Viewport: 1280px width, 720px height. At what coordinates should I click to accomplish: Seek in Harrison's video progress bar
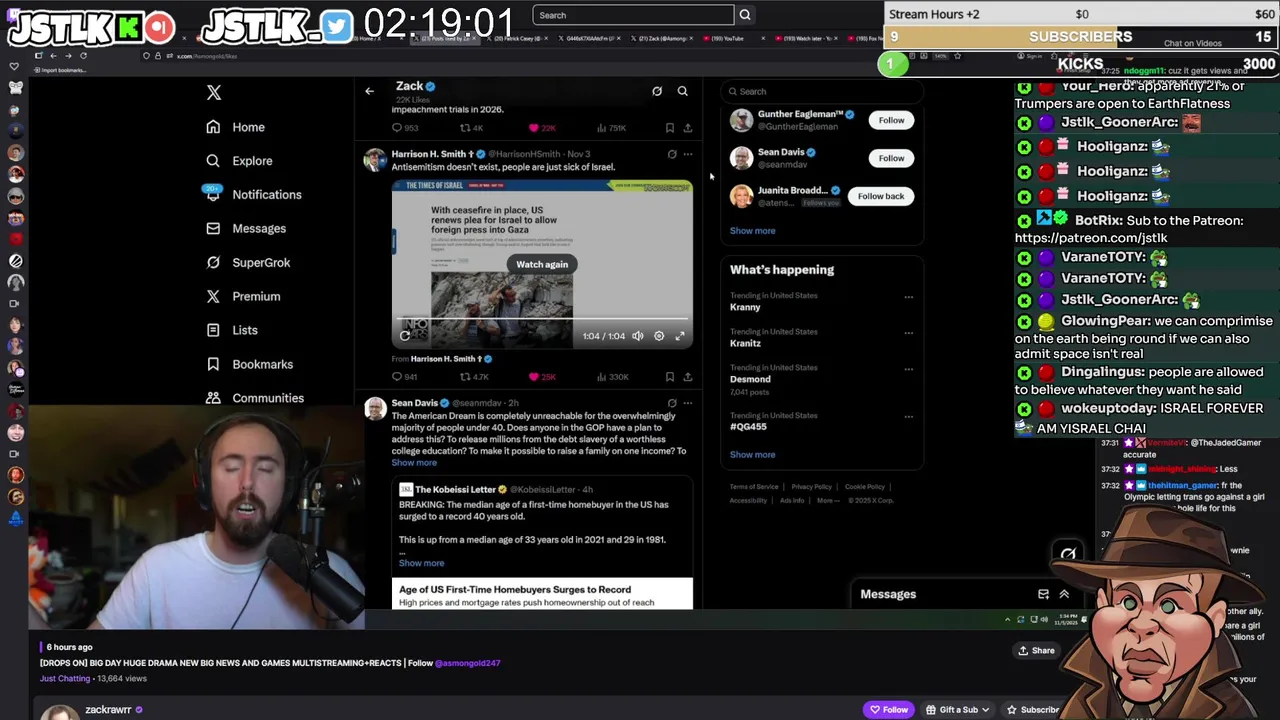click(541, 320)
